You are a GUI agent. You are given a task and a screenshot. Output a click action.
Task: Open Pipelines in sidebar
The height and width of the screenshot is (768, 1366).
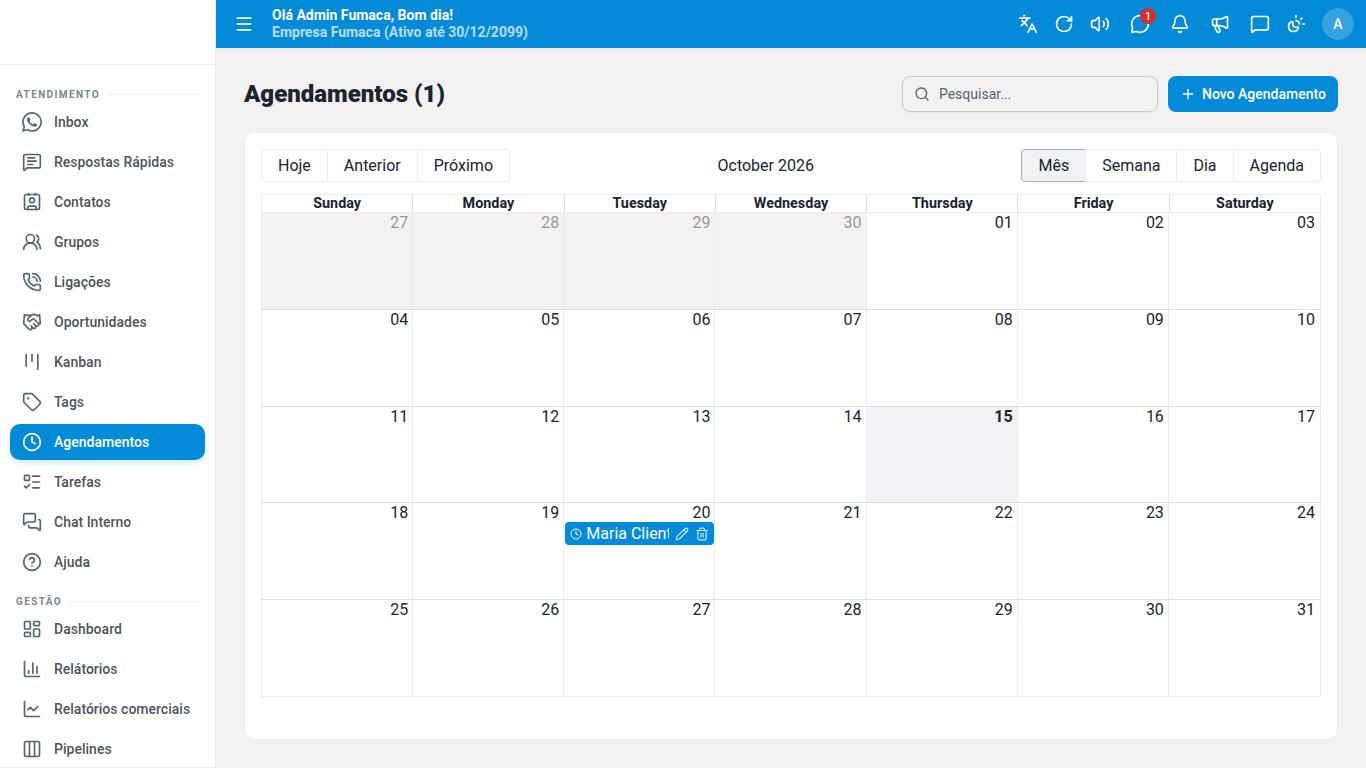pyautogui.click(x=107, y=749)
